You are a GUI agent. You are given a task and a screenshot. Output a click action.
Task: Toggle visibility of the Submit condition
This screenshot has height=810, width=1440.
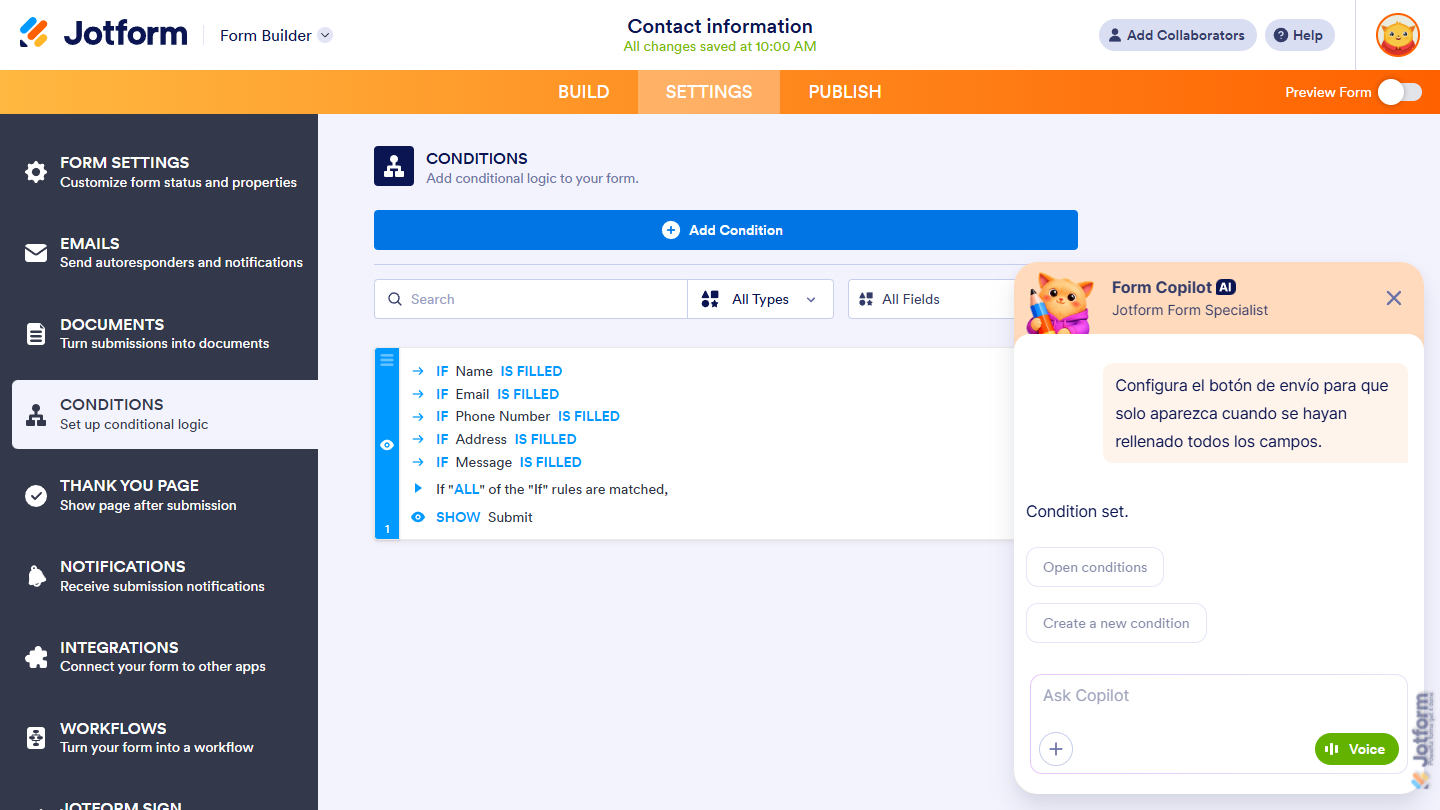tap(387, 444)
